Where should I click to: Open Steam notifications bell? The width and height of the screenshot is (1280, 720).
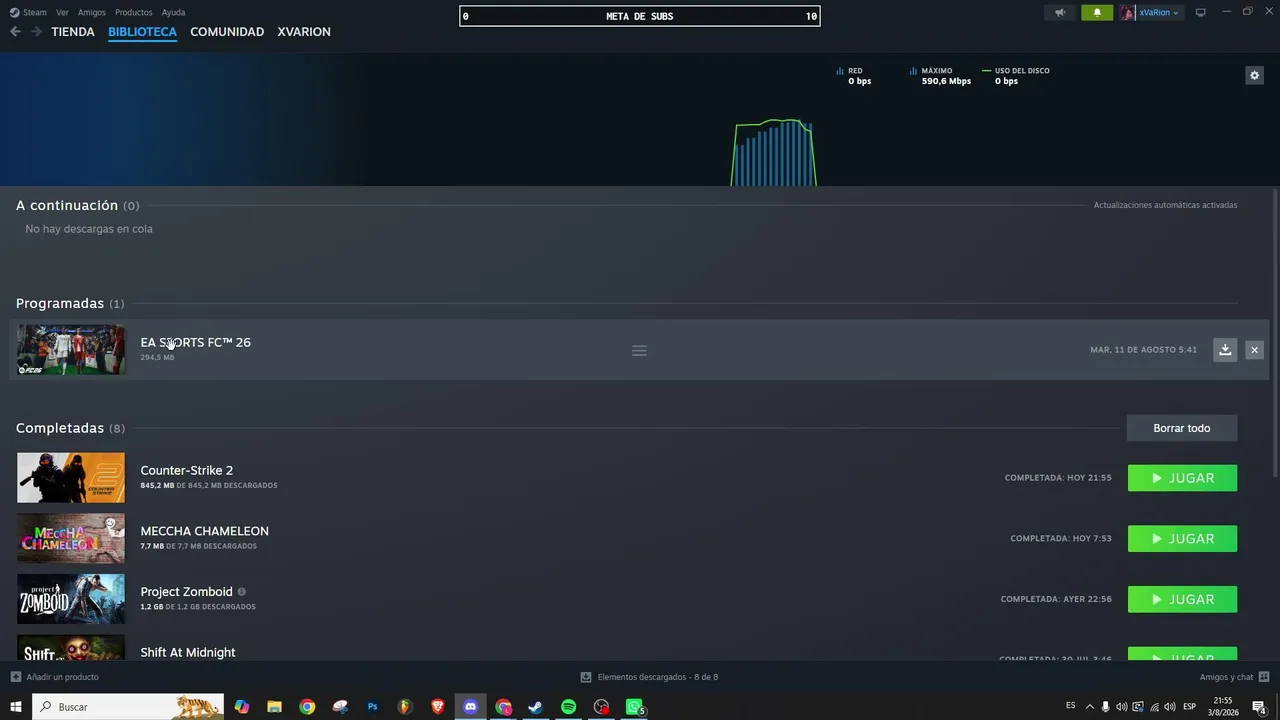[1097, 13]
